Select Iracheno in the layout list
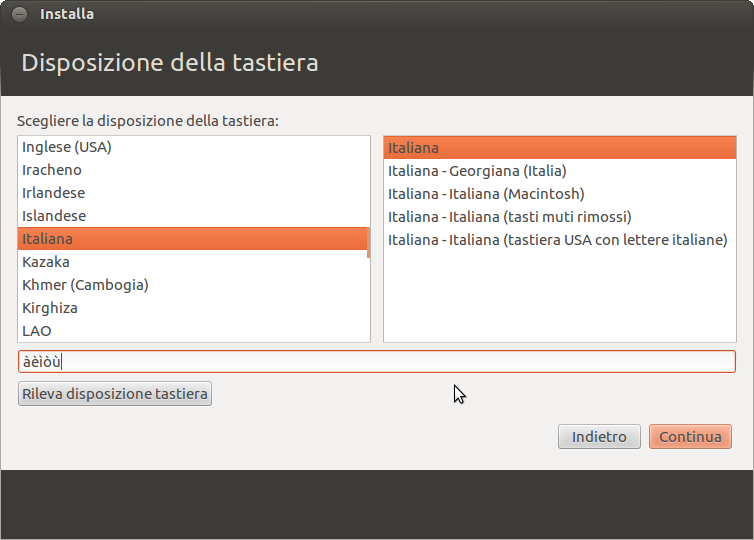This screenshot has height=540, width=754. point(52,170)
